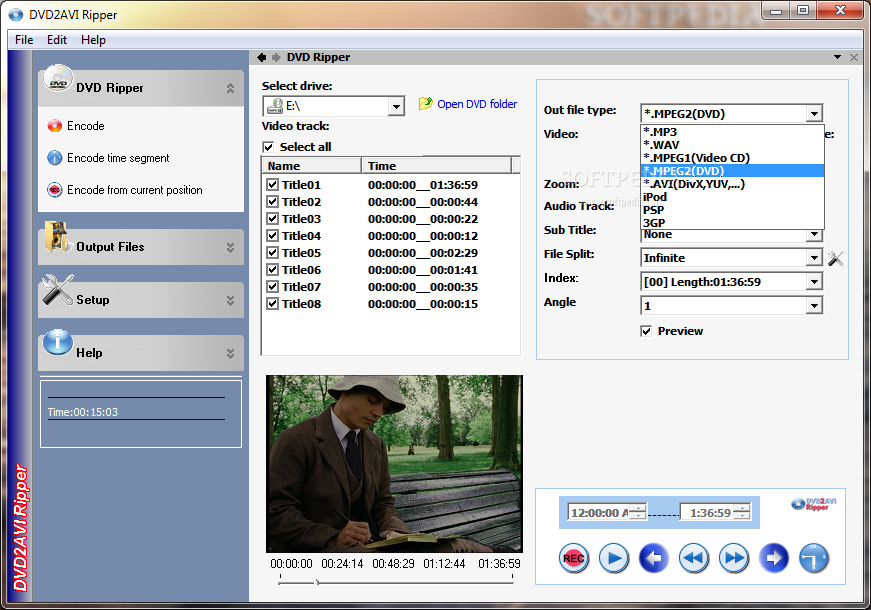Open the File menu

24,40
